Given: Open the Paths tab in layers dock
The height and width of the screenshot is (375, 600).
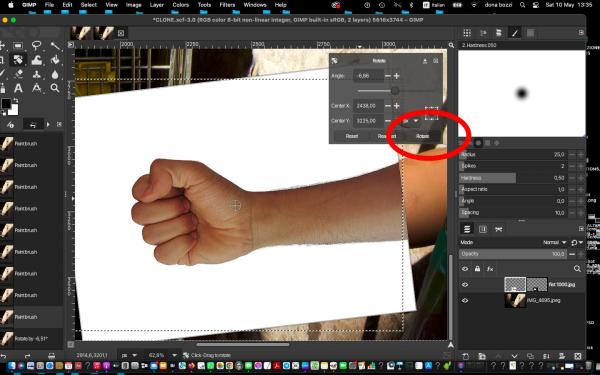Looking at the screenshot, I should [x=499, y=229].
